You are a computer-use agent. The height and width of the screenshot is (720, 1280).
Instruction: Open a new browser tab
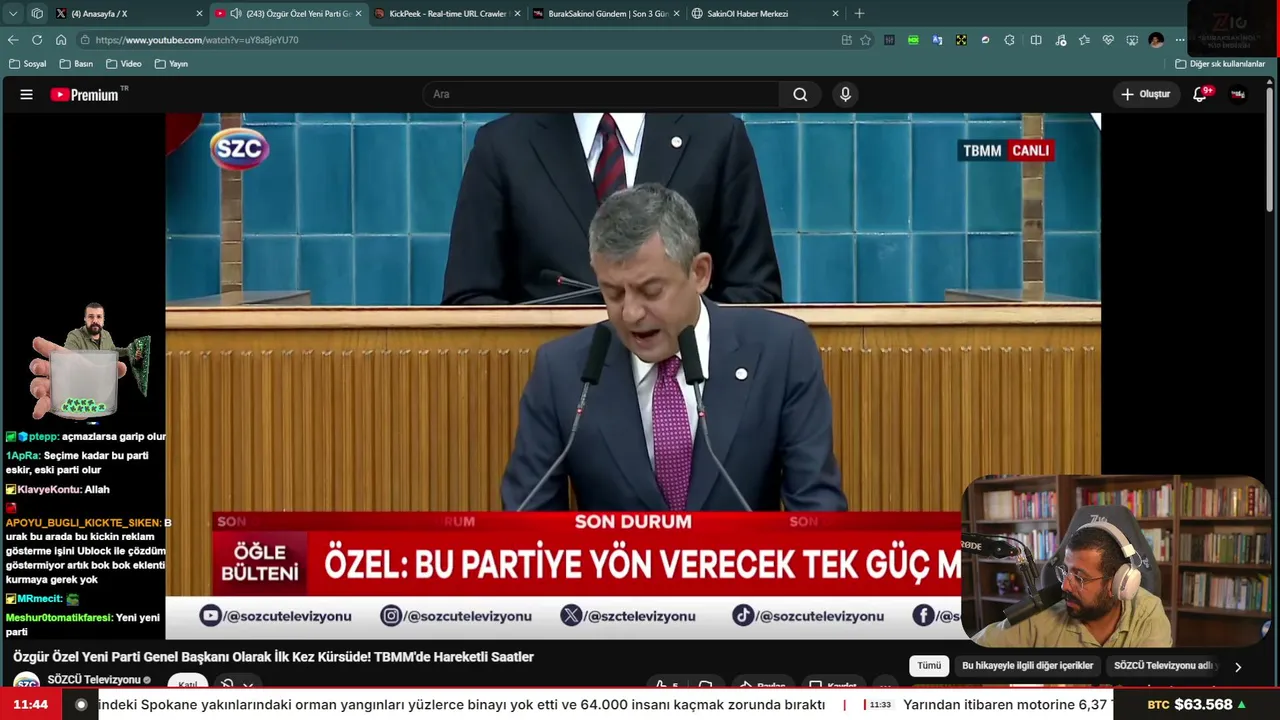tap(859, 14)
